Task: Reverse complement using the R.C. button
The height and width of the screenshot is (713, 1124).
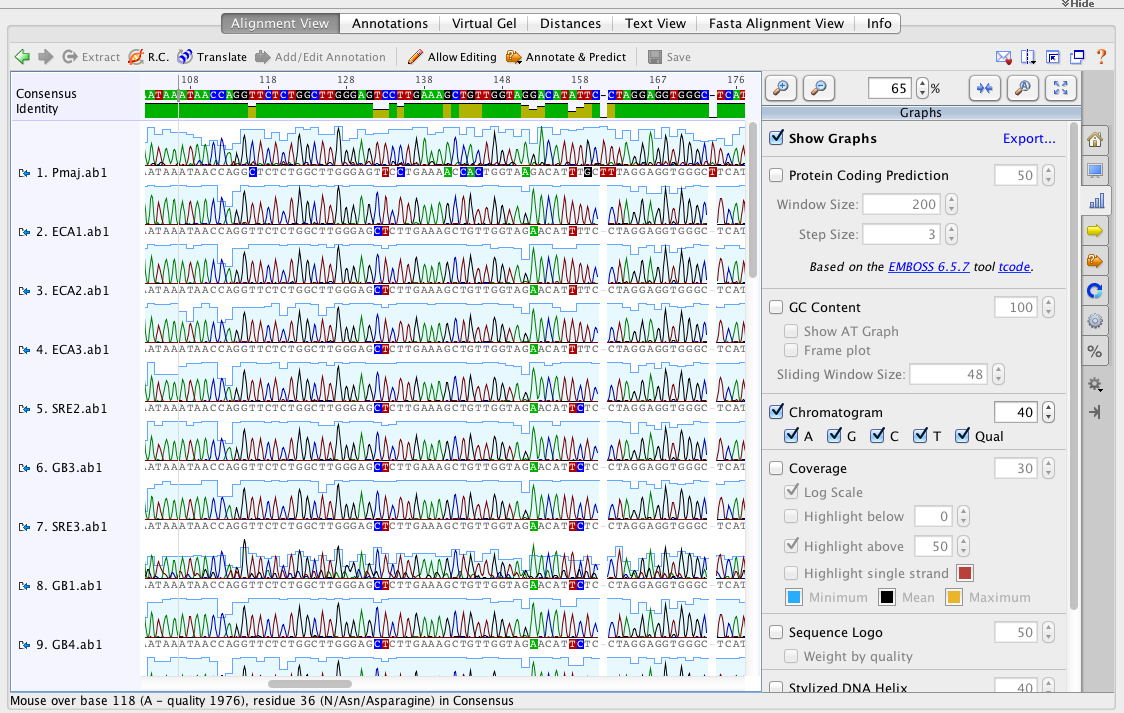Action: (148, 57)
